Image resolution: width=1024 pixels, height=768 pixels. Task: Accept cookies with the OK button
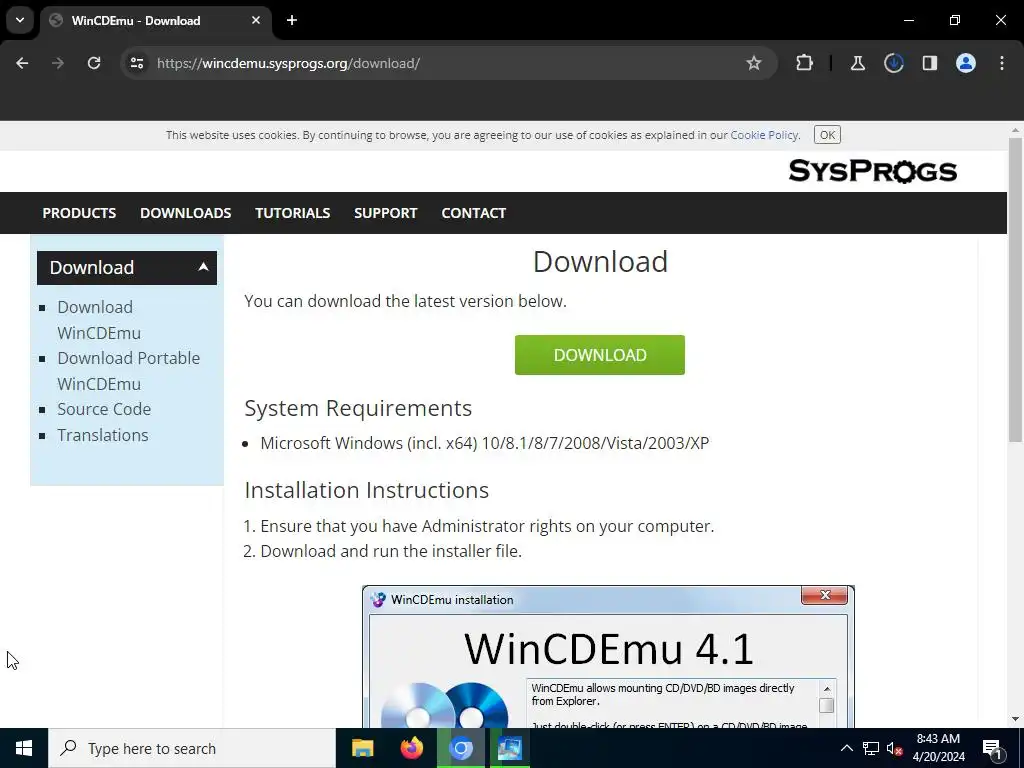[x=827, y=135]
